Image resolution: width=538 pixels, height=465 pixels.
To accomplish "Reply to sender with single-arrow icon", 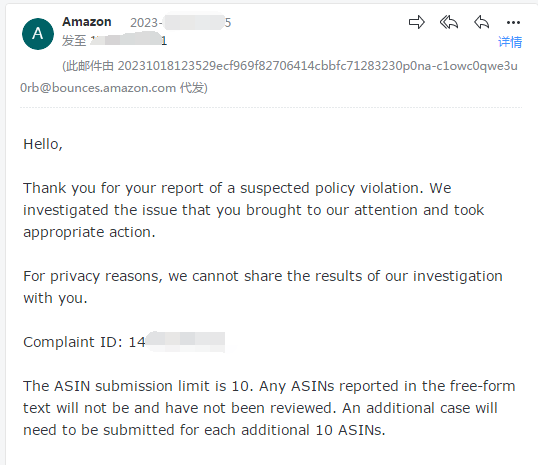I will [x=481, y=23].
